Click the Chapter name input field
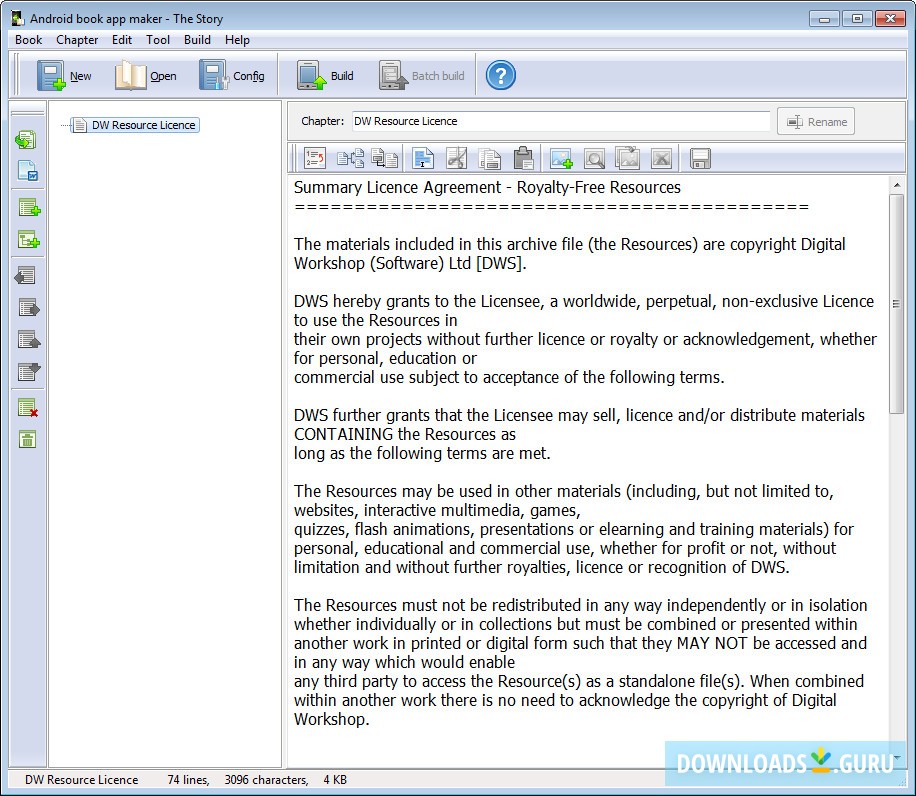This screenshot has height=796, width=916. pyautogui.click(x=561, y=121)
